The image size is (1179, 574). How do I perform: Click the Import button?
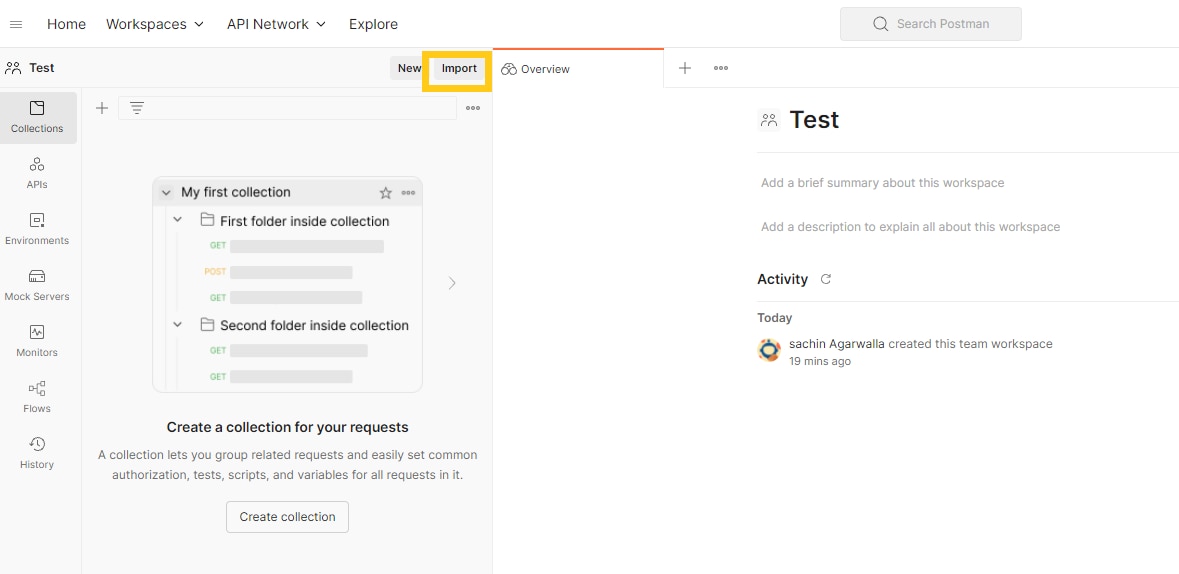(459, 68)
